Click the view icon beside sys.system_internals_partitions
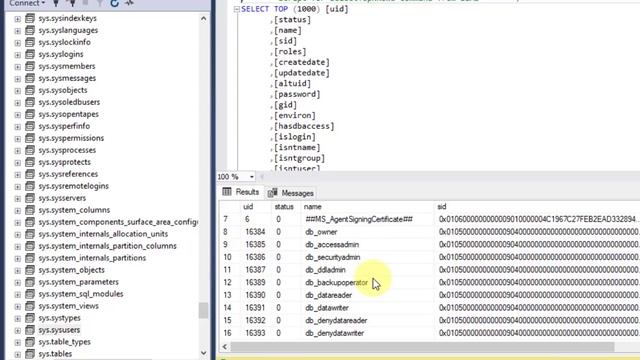This screenshot has width=640, height=360. 30,258
